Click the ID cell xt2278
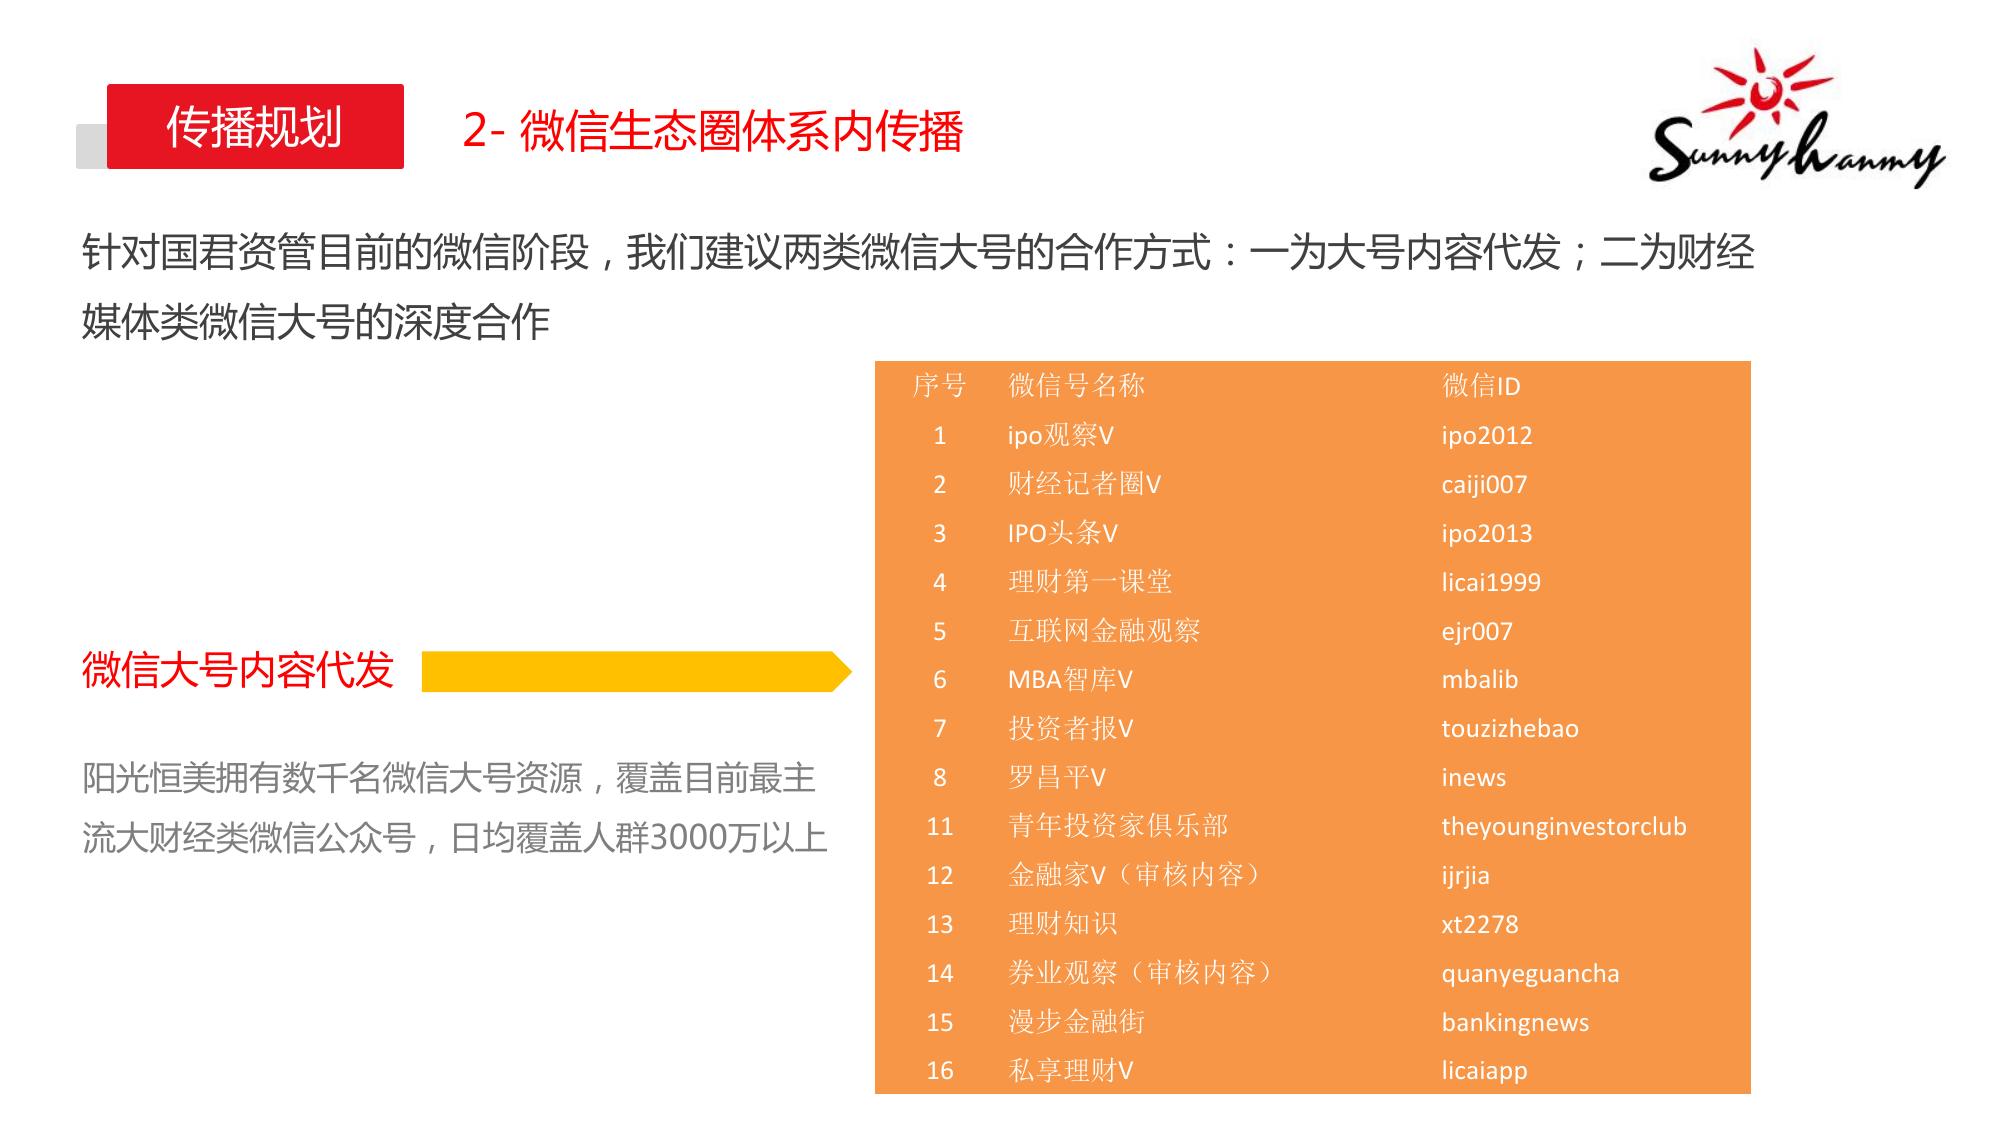Viewport: 2000px width, 1125px height. click(1480, 924)
